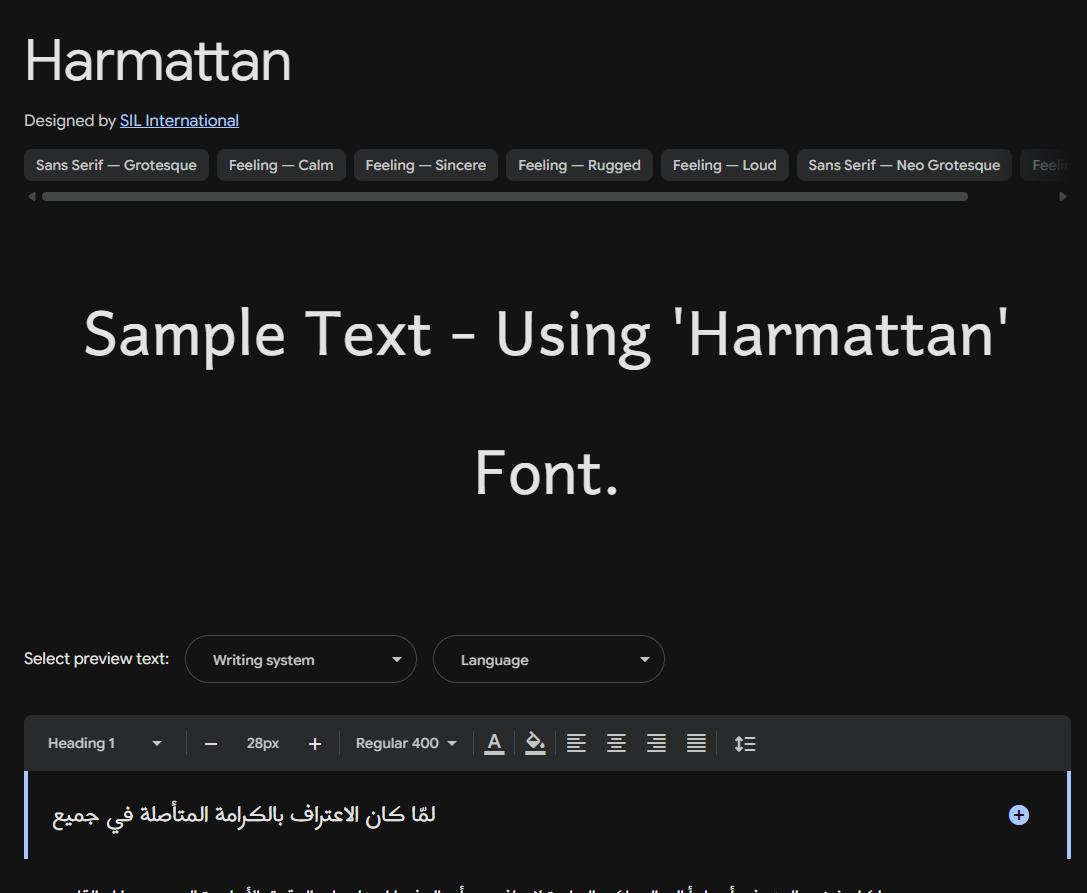
Task: Select the Sans Serif — Neo Grotesque tag
Action: coord(904,165)
